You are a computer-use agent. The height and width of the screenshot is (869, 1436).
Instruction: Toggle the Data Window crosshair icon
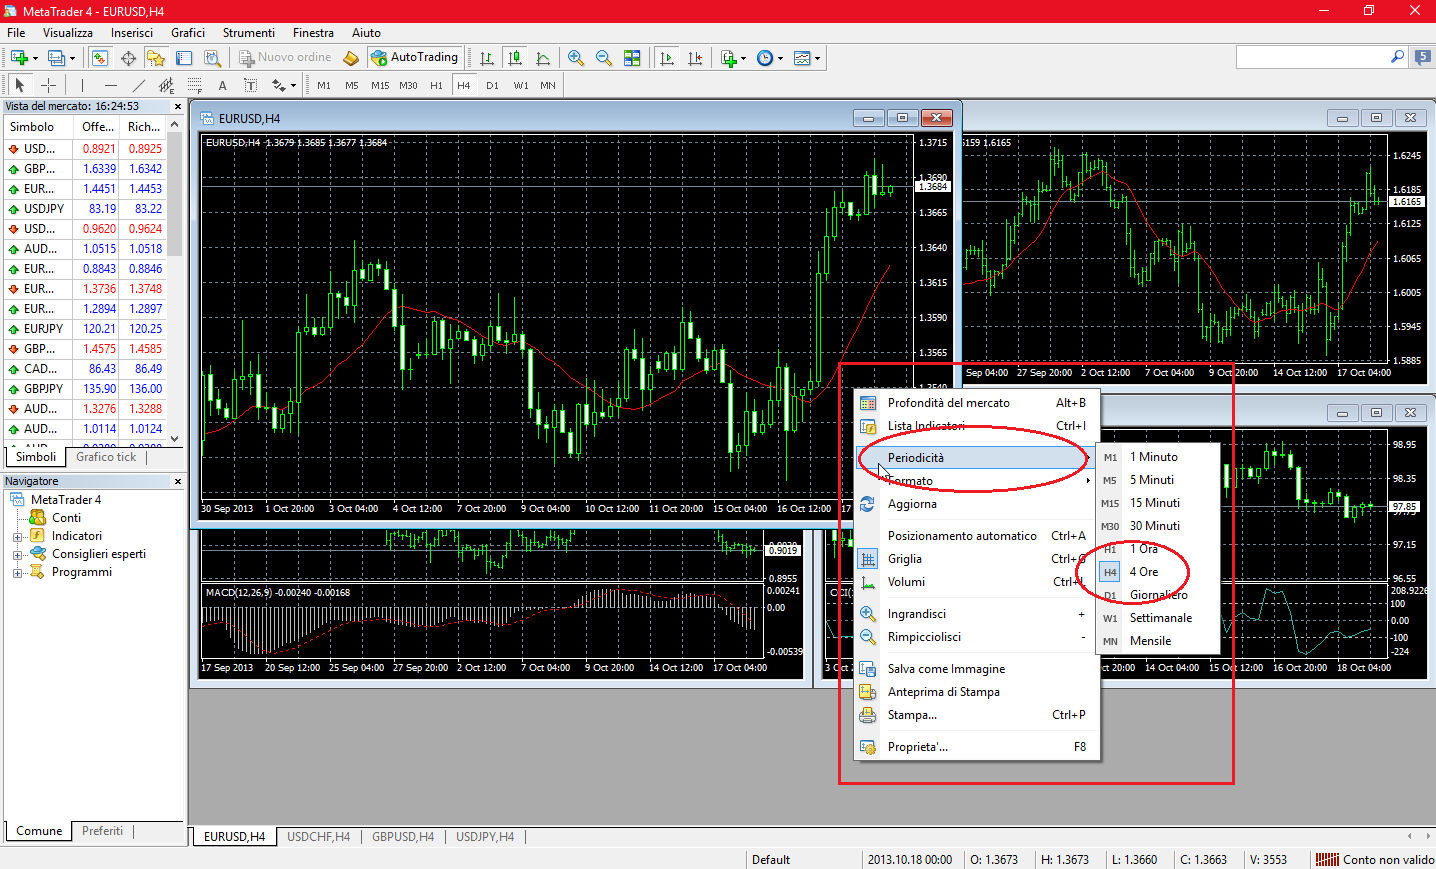tap(128, 58)
